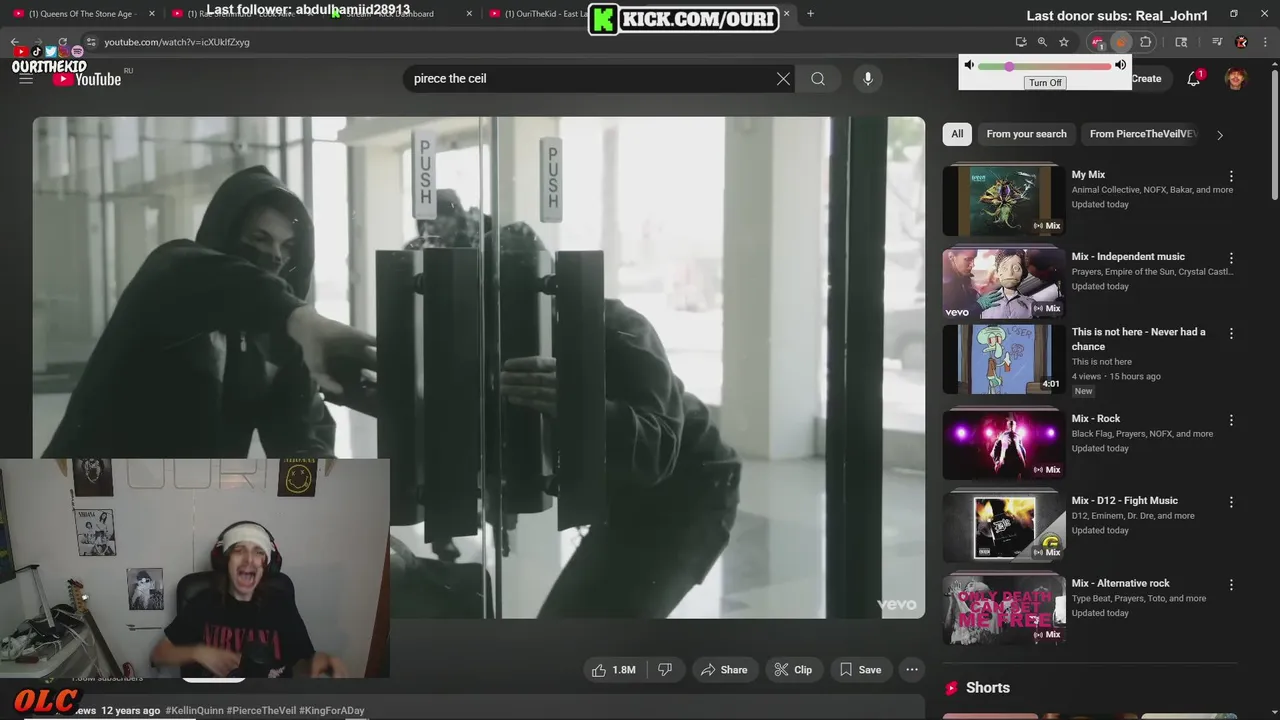The height and width of the screenshot is (720, 1280).
Task: Go to the YouTube home logo
Action: tap(87, 79)
